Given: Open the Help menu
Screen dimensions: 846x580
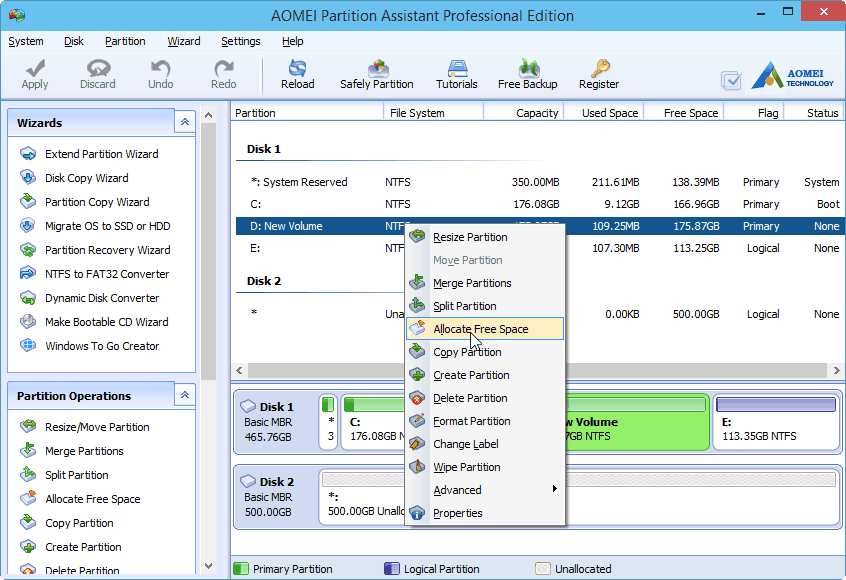Looking at the screenshot, I should click(292, 42).
